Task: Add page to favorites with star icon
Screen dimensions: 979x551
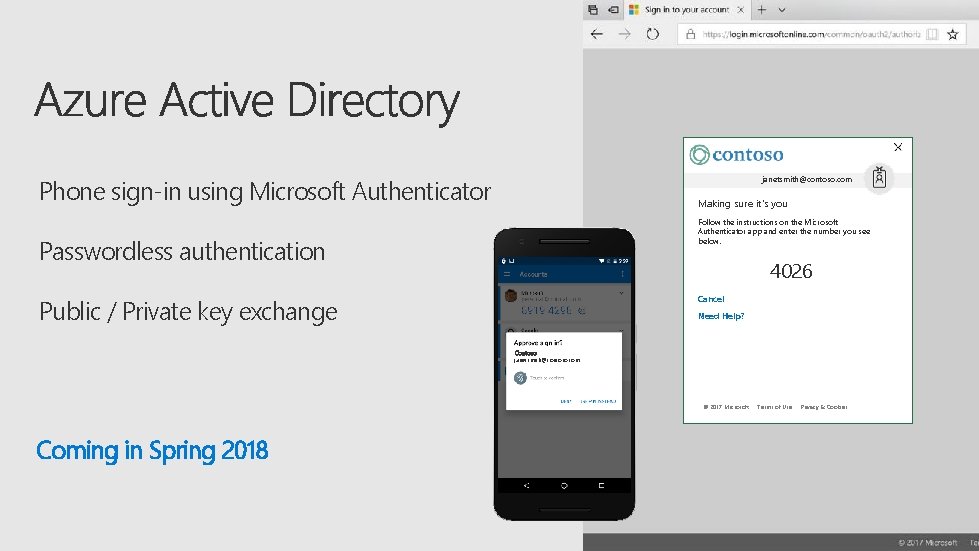Action: point(953,34)
